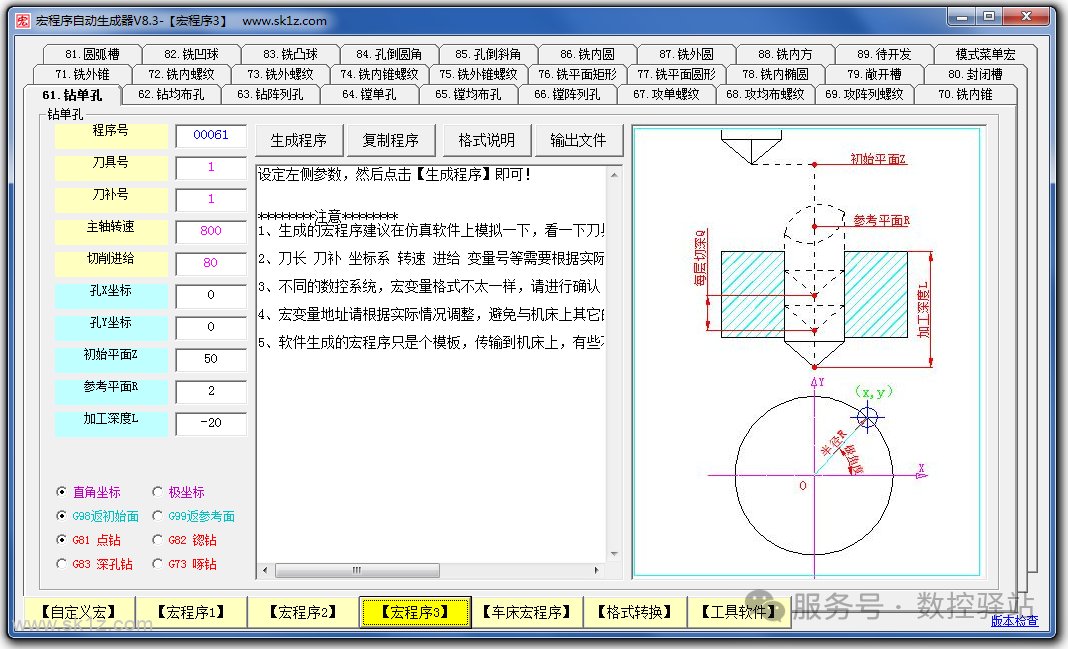The image size is (1068, 649).
Task: Switch to tab 71. 铣外锥
Action: pos(82,74)
